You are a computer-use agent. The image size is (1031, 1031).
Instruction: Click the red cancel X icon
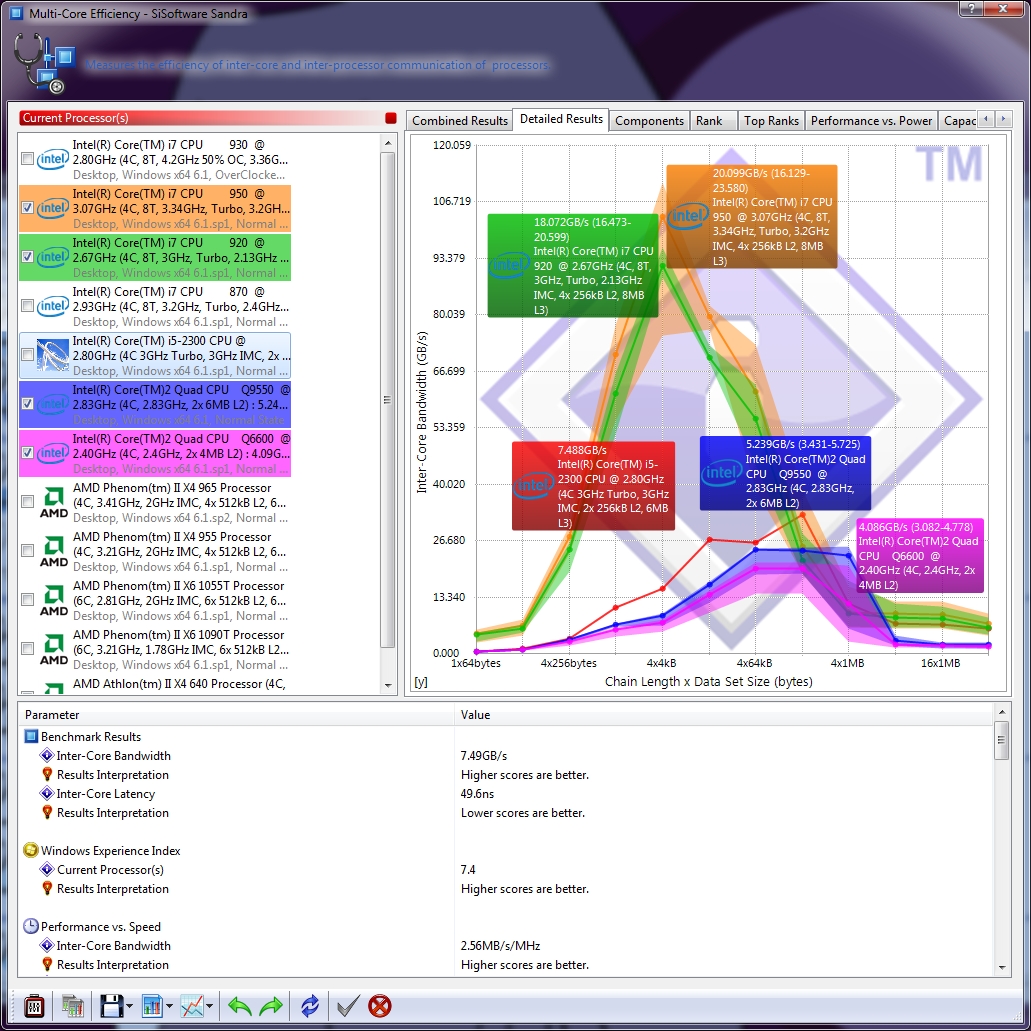(x=379, y=1006)
